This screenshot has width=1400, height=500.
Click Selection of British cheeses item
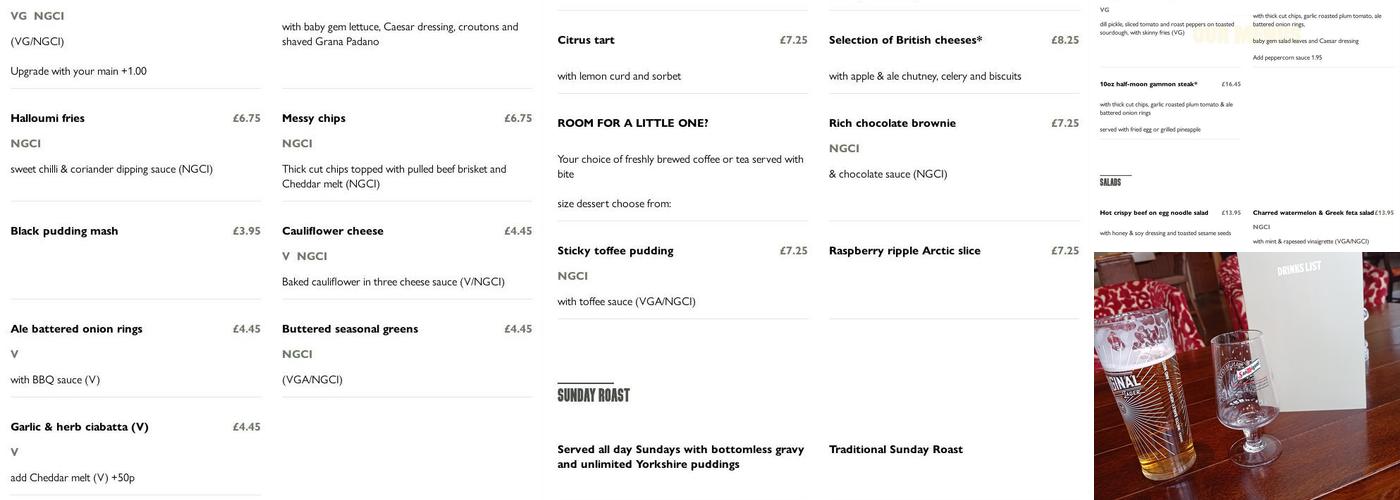point(905,40)
